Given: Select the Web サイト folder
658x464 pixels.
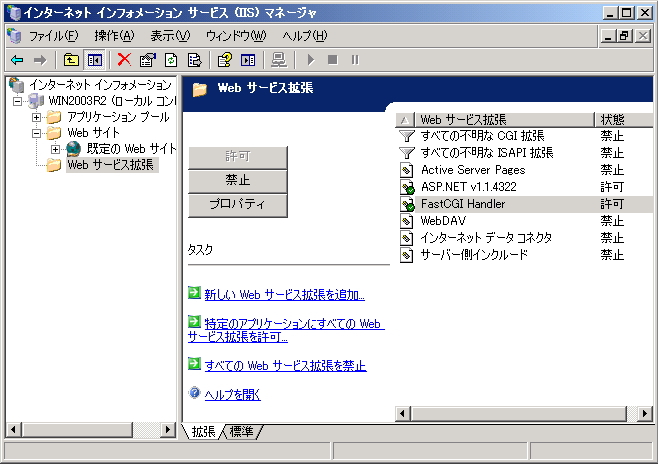Looking at the screenshot, I should tap(94, 133).
